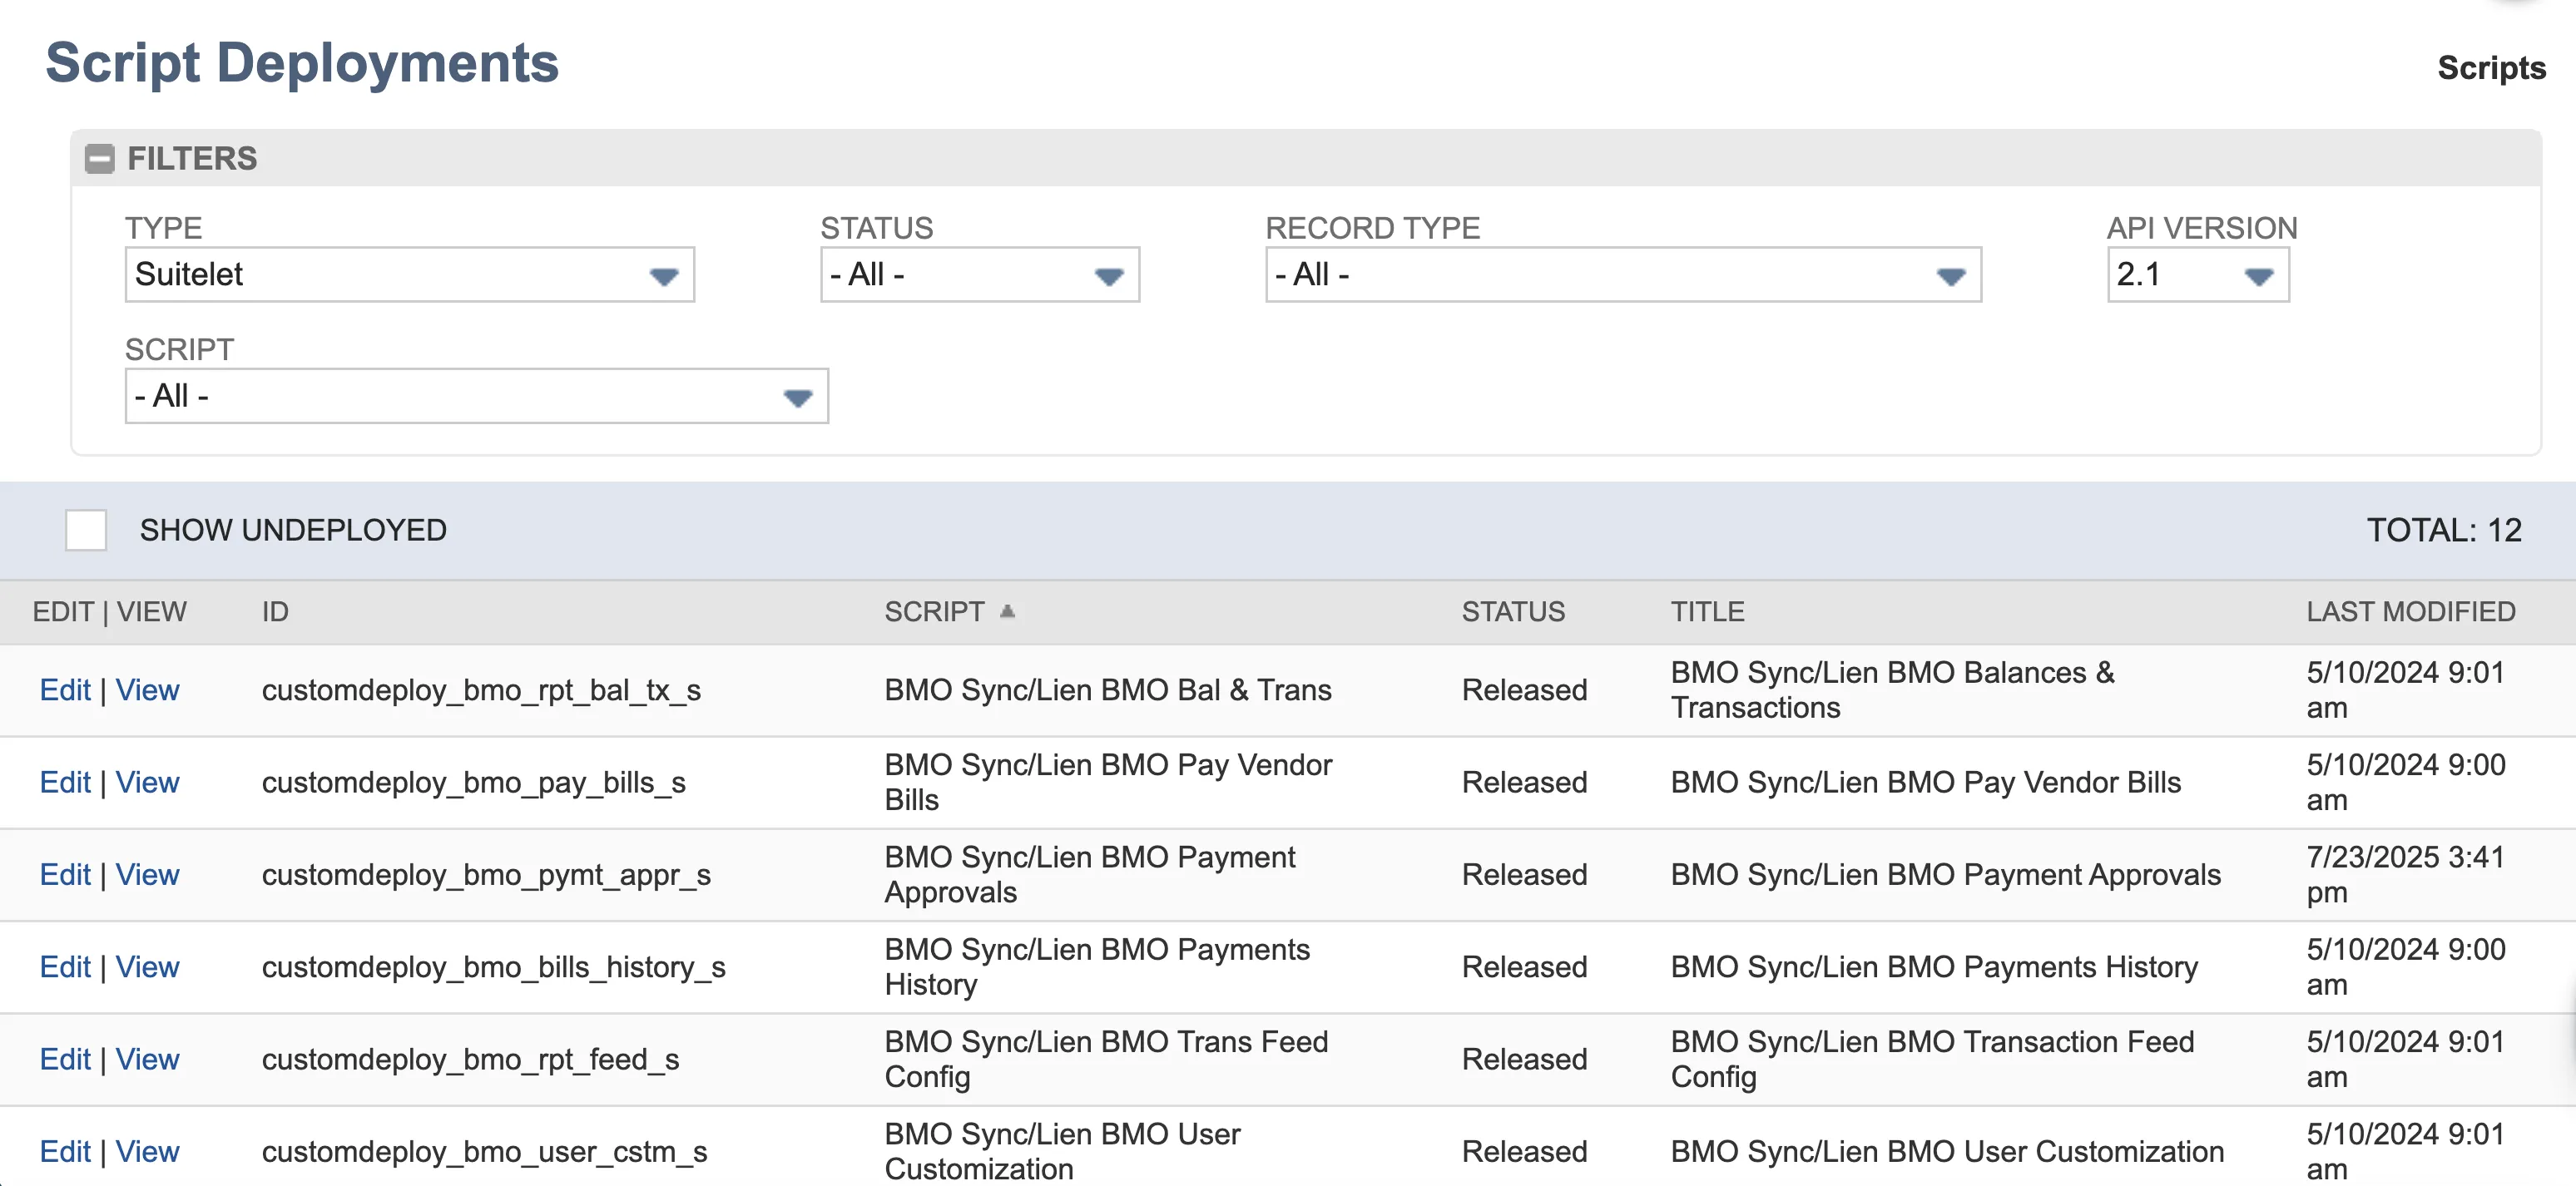Sort by the ID column header
The image size is (2576, 1186).
click(x=275, y=612)
